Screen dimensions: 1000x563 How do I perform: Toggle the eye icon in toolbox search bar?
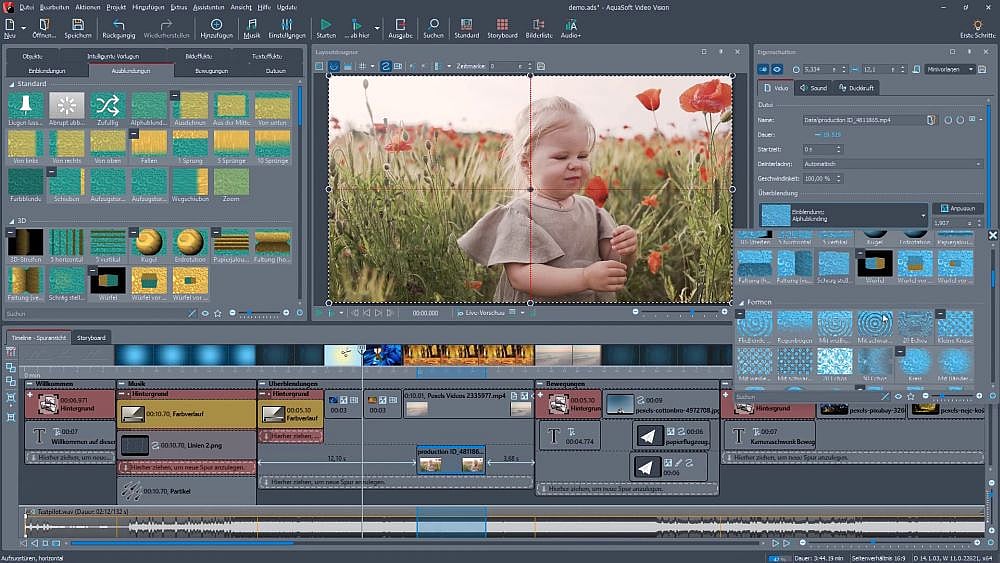tap(206, 313)
